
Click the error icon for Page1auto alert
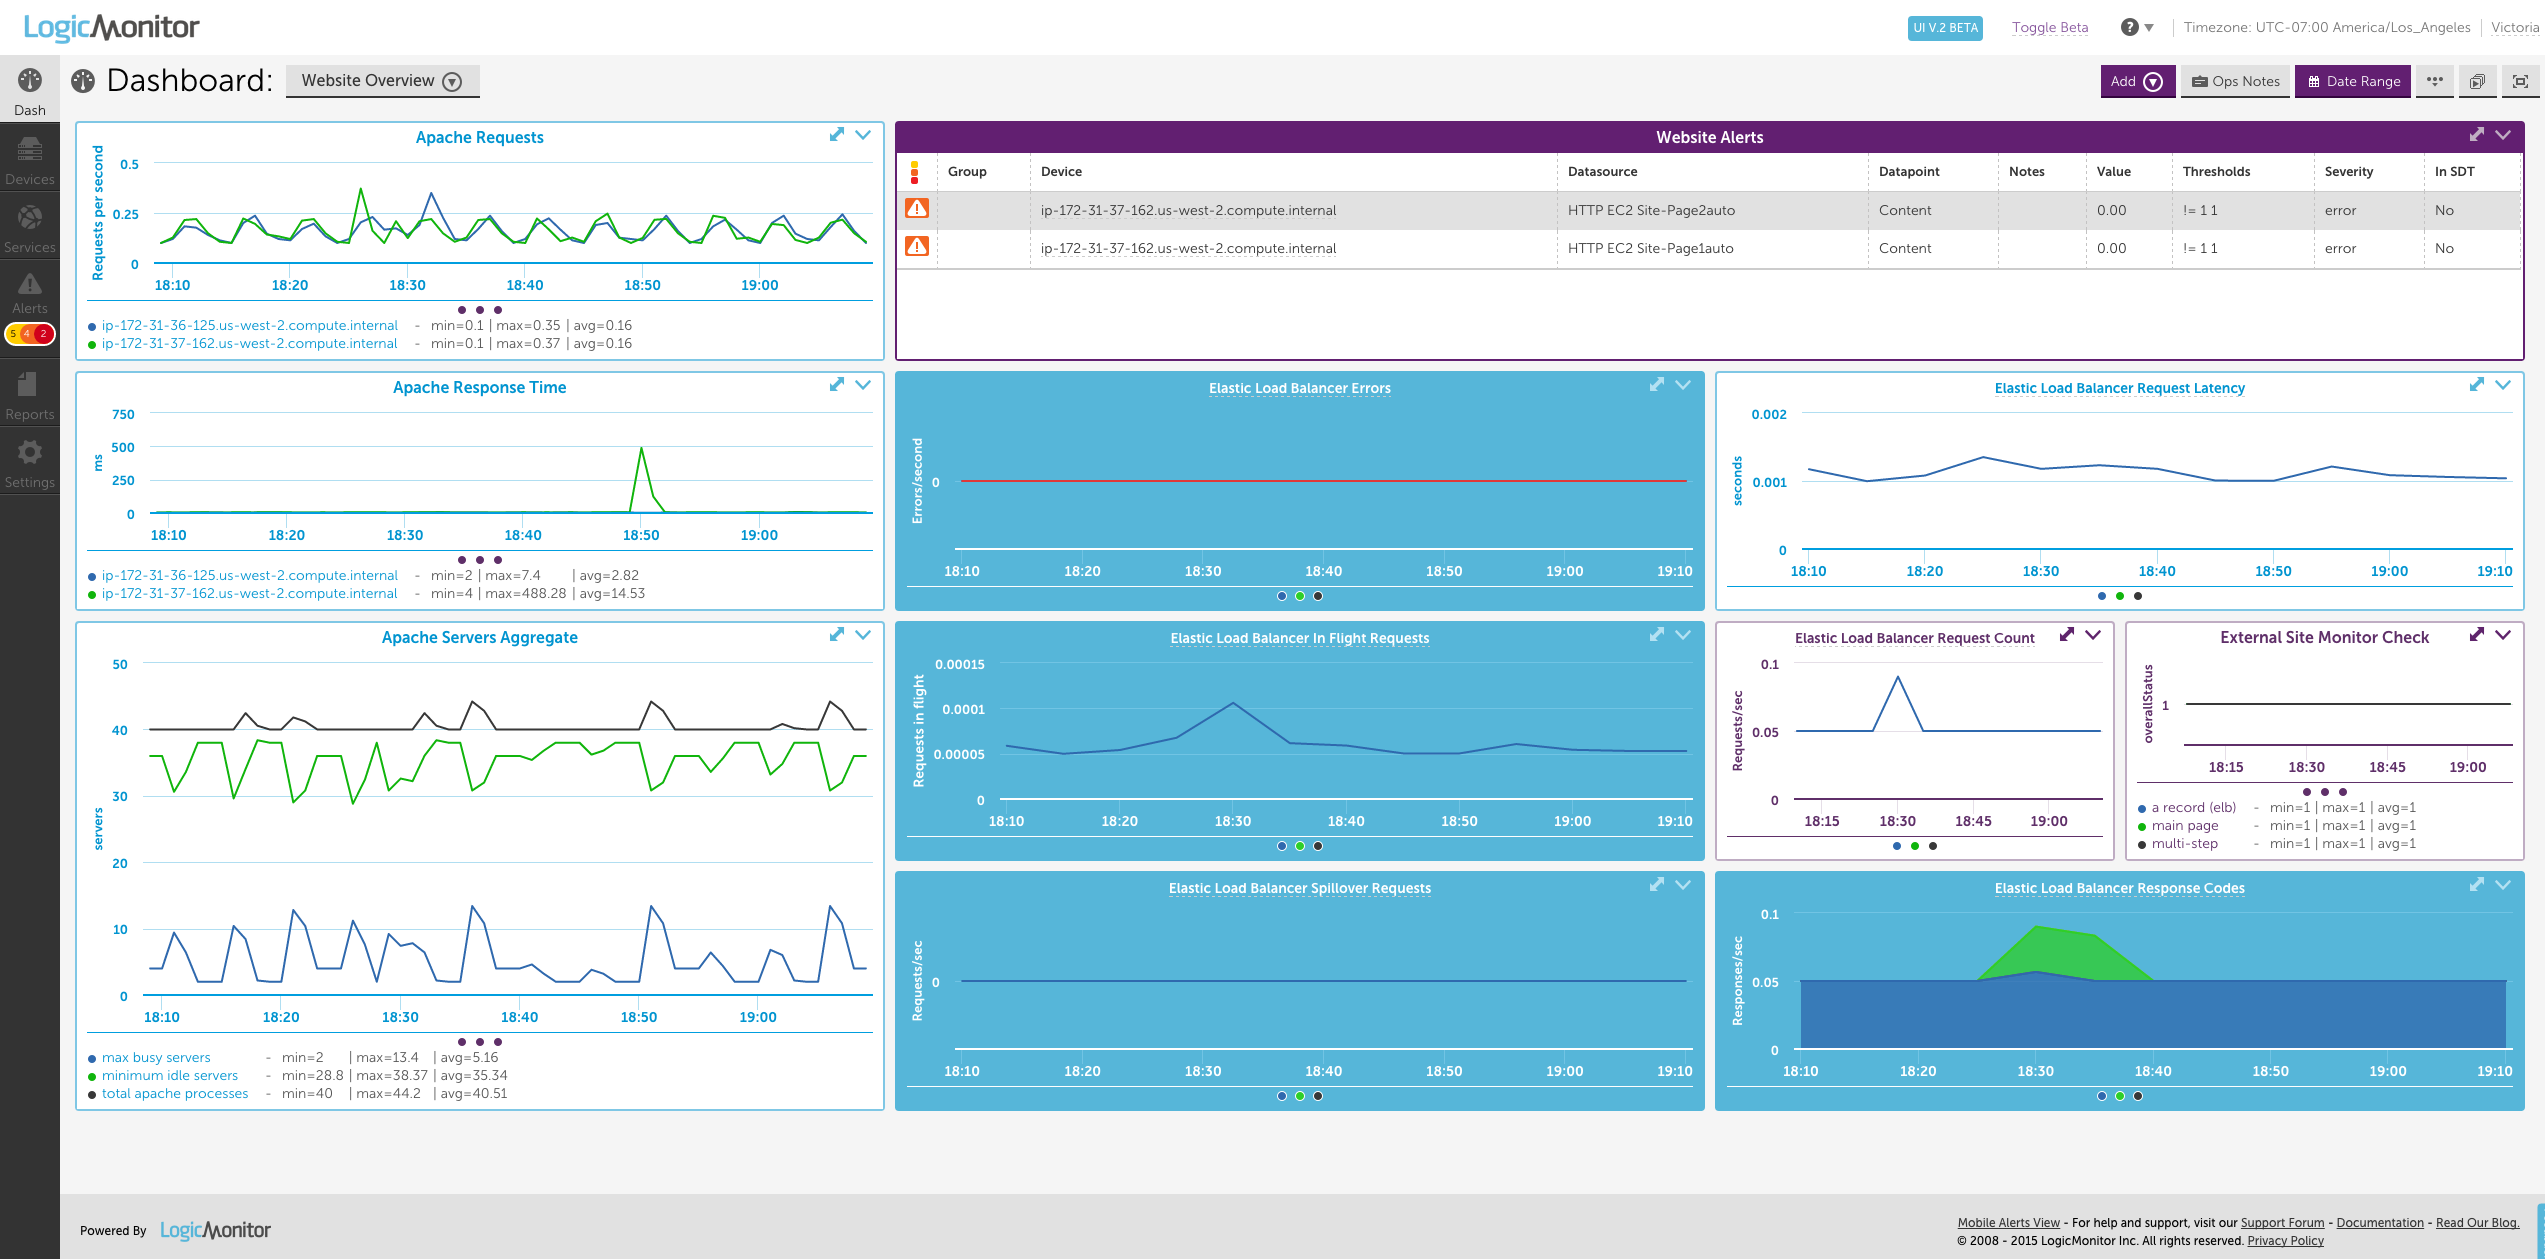tap(917, 246)
